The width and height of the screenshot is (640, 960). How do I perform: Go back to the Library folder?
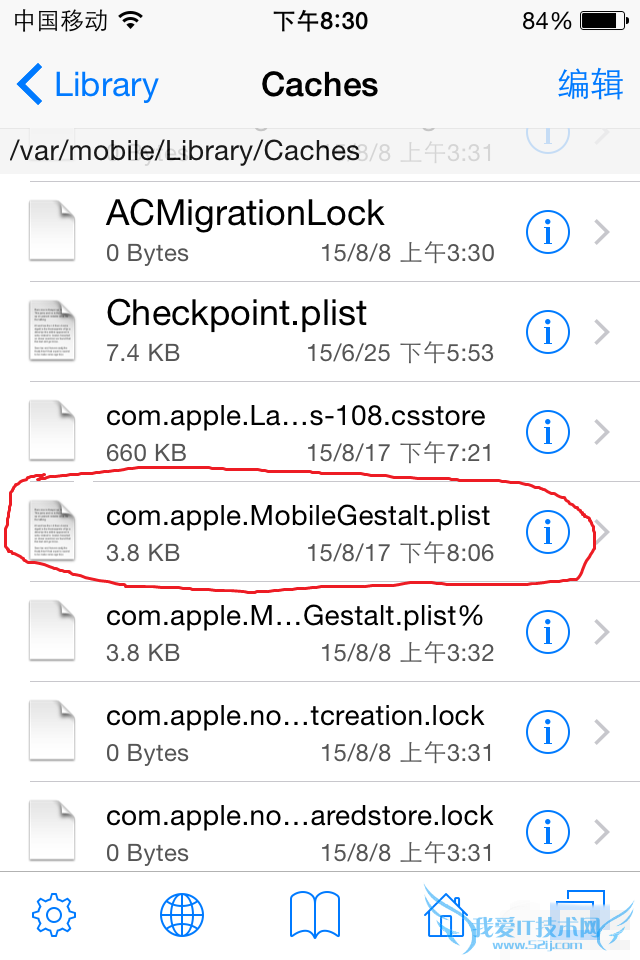[x=86, y=85]
